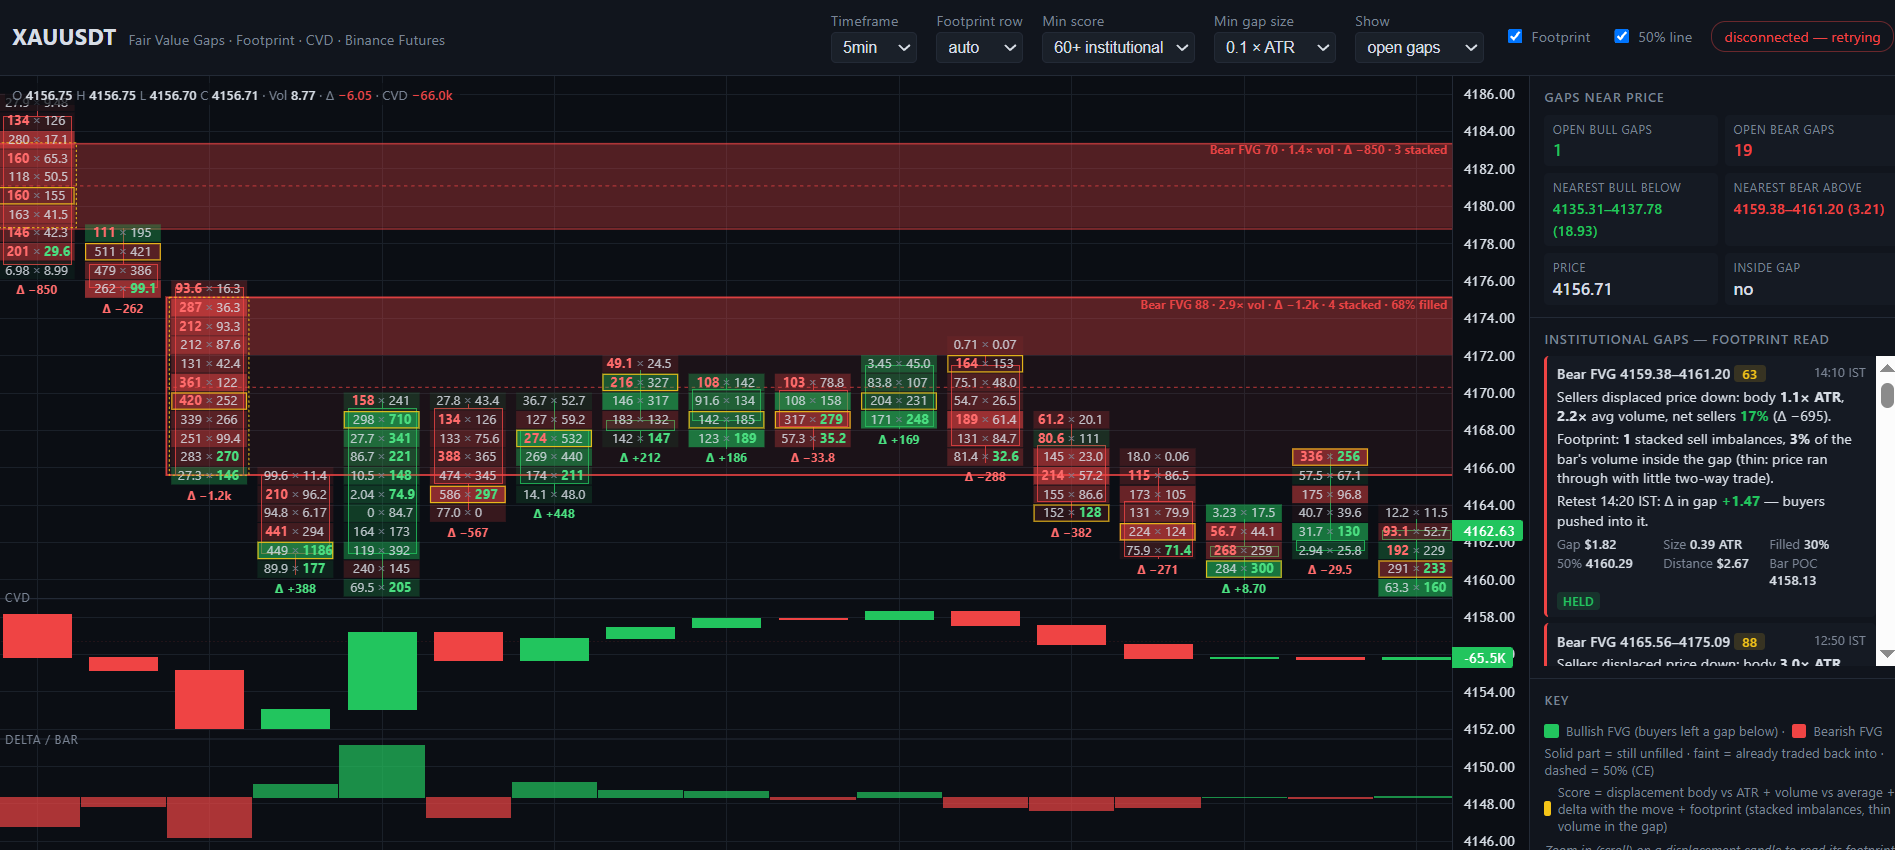The width and height of the screenshot is (1895, 850).
Task: Click the green Bullish FVG key swatch
Action: [x=1552, y=731]
